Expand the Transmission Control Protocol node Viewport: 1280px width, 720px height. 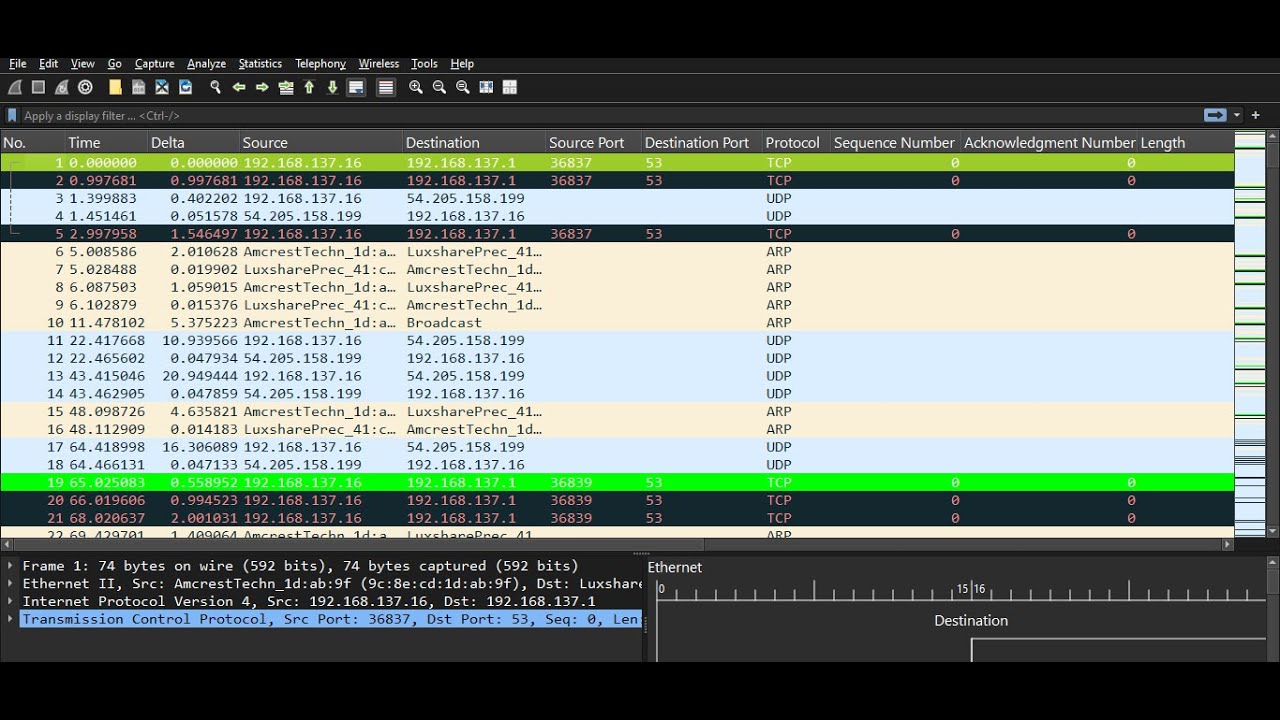click(x=10, y=619)
